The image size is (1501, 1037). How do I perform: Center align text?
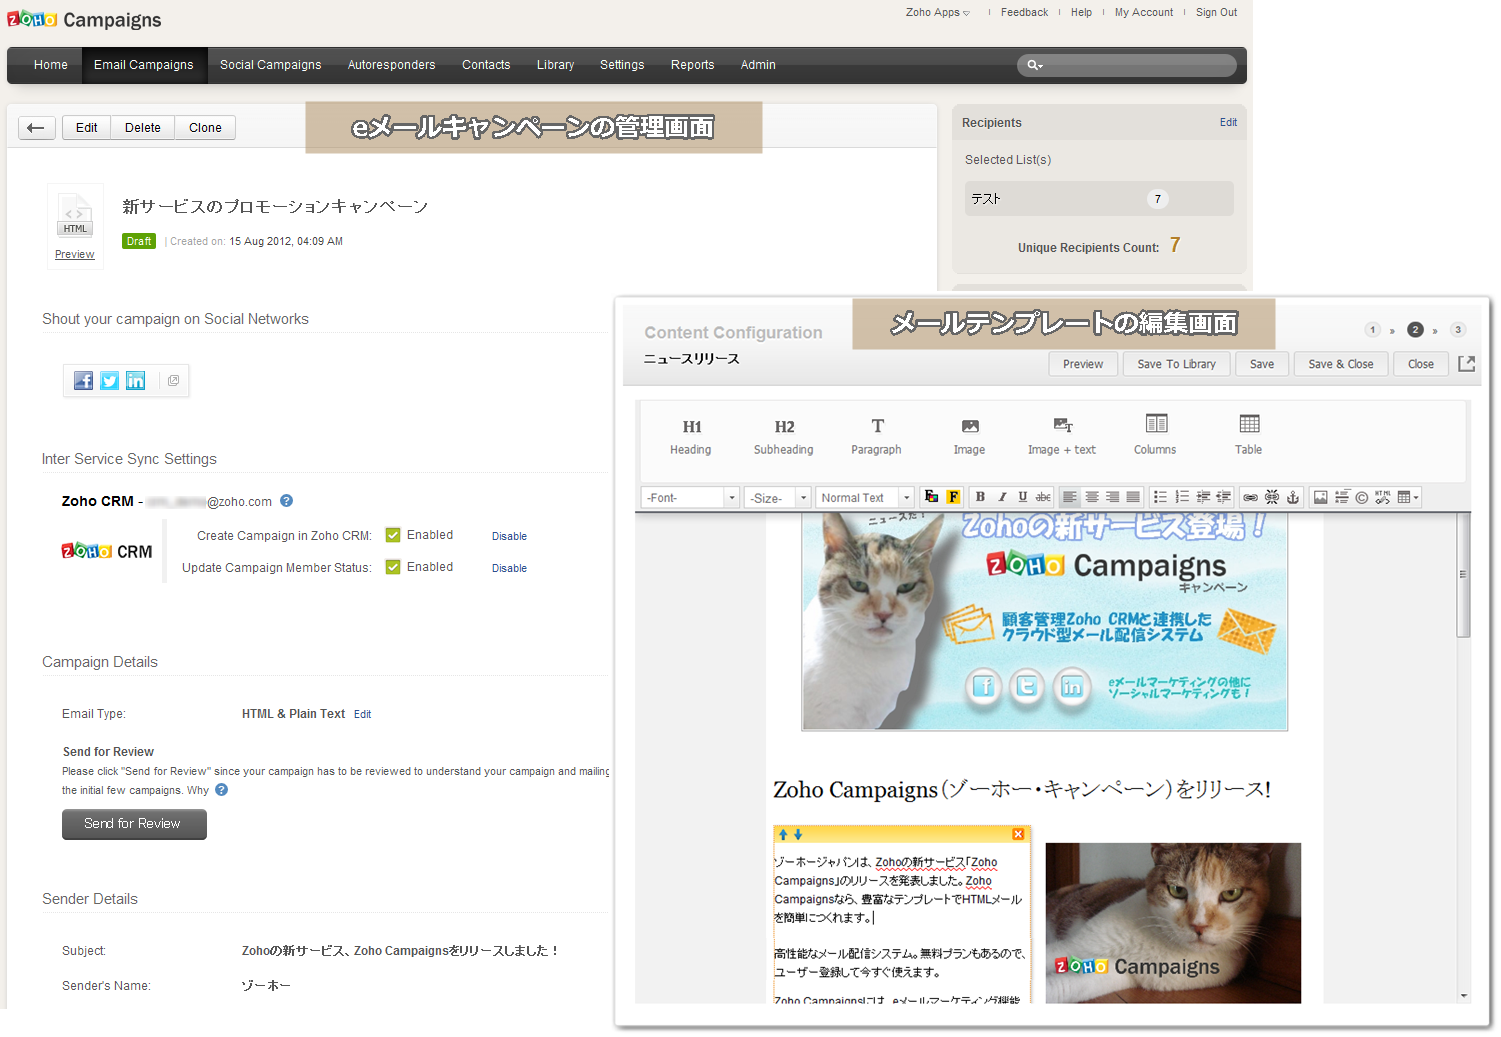click(x=1092, y=497)
